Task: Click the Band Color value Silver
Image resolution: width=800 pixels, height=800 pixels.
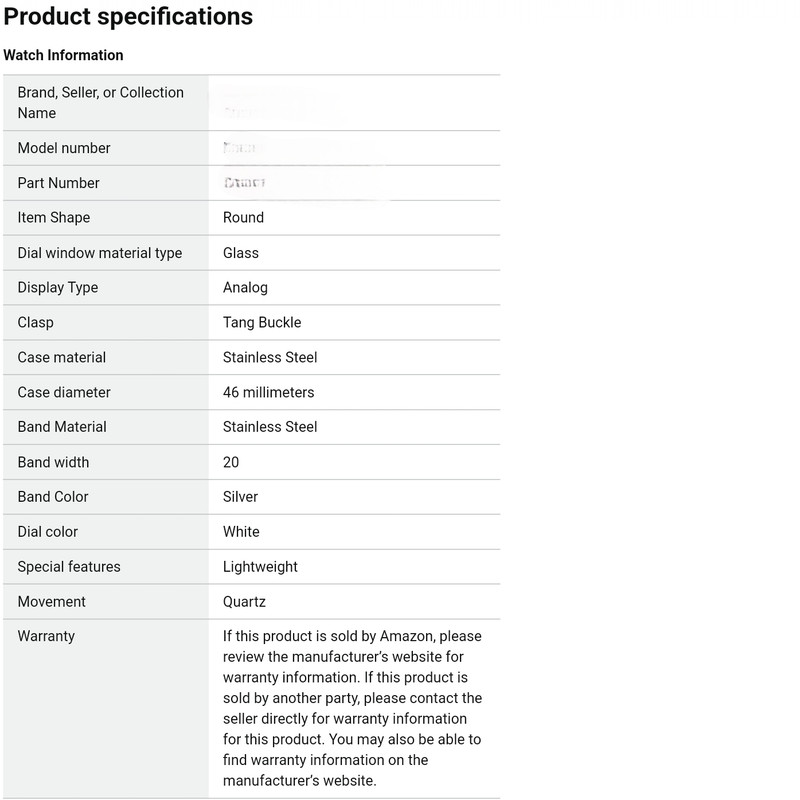Action: point(240,496)
